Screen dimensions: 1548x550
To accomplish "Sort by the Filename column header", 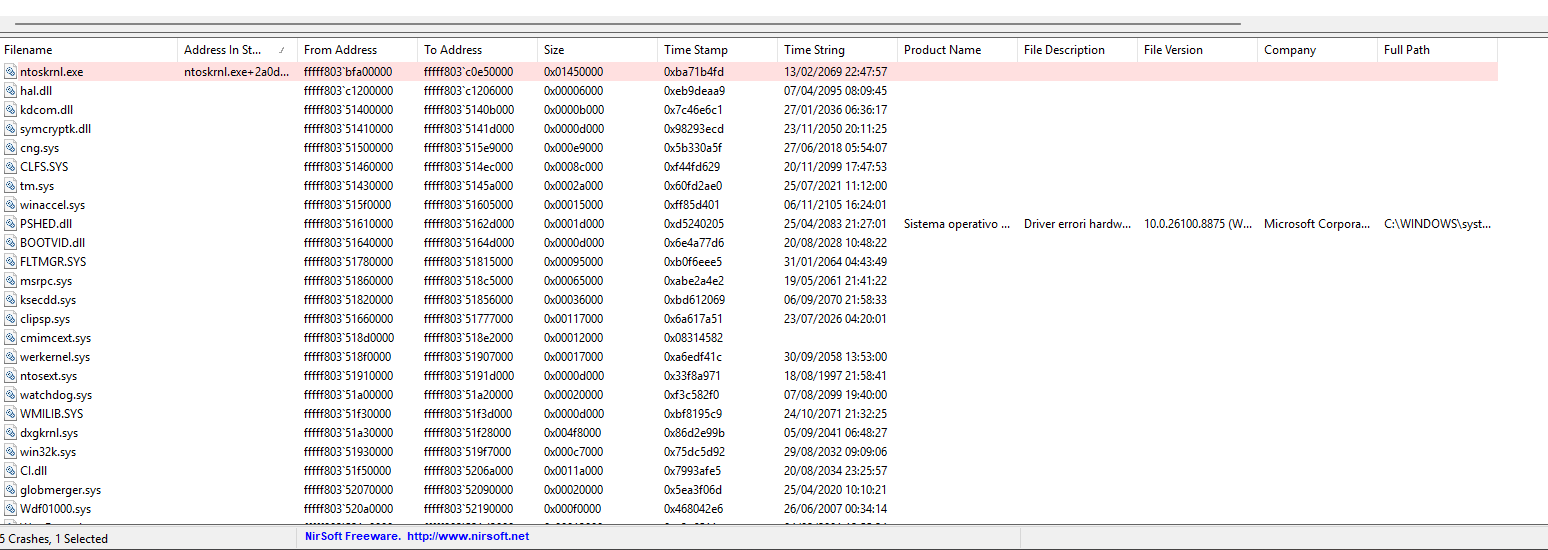I will click(89, 50).
